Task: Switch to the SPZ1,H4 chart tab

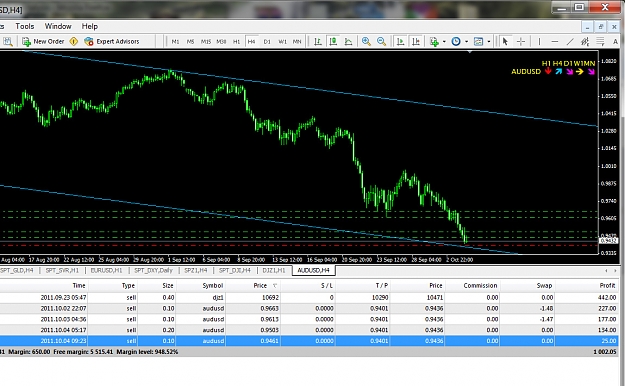Action: pyautogui.click(x=196, y=270)
